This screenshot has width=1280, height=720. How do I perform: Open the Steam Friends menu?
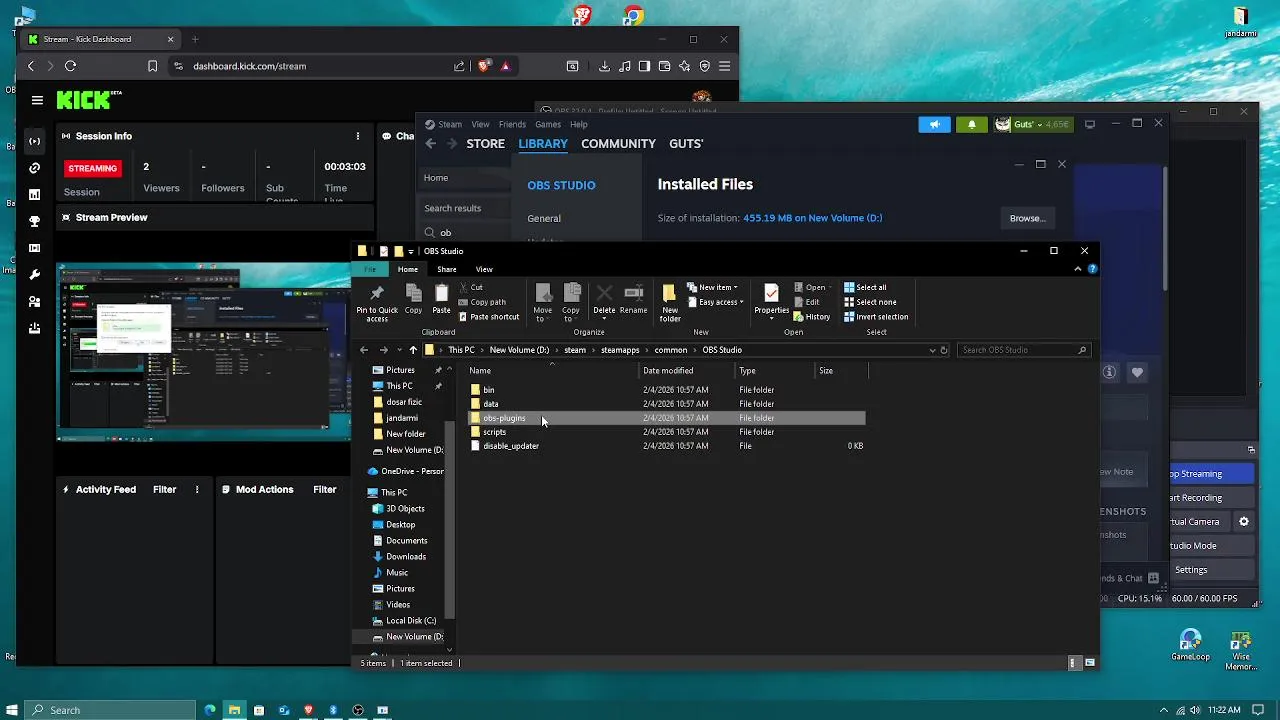pos(512,124)
